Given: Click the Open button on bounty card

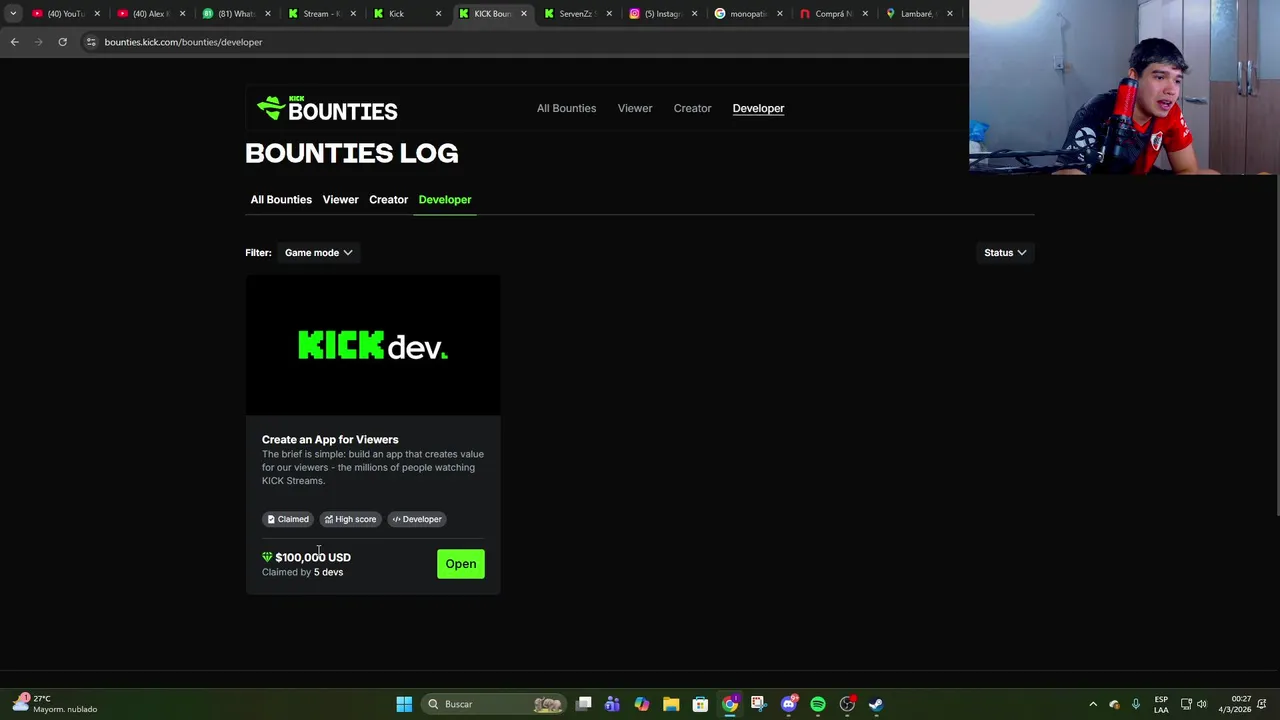Looking at the screenshot, I should click(x=461, y=564).
